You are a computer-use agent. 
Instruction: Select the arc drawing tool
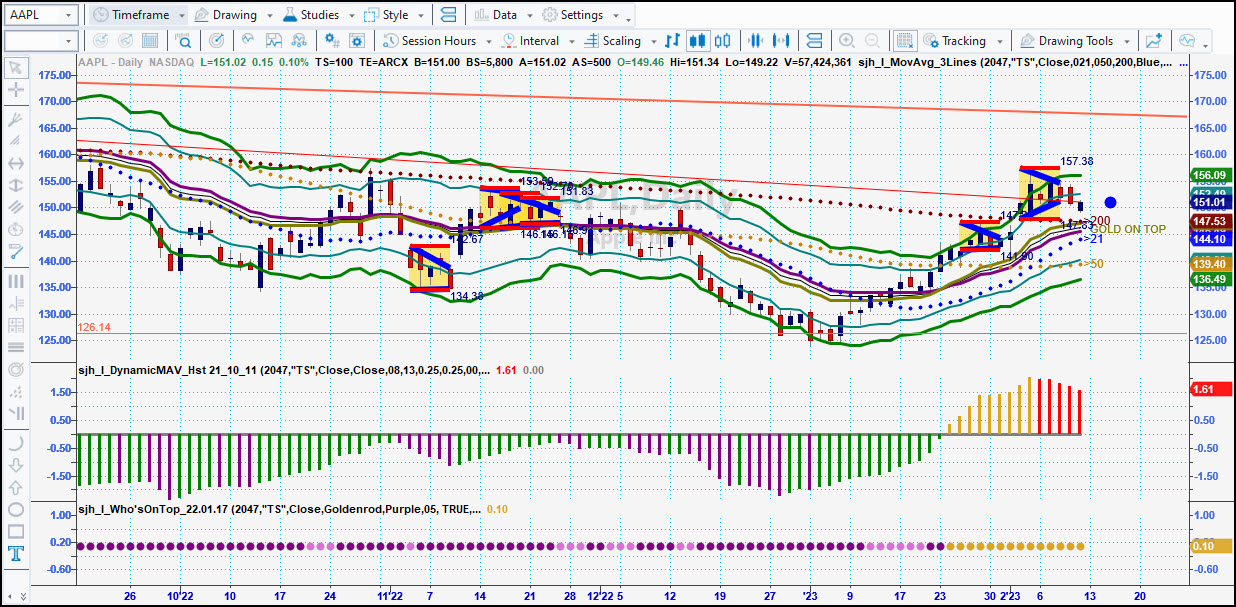click(x=15, y=444)
